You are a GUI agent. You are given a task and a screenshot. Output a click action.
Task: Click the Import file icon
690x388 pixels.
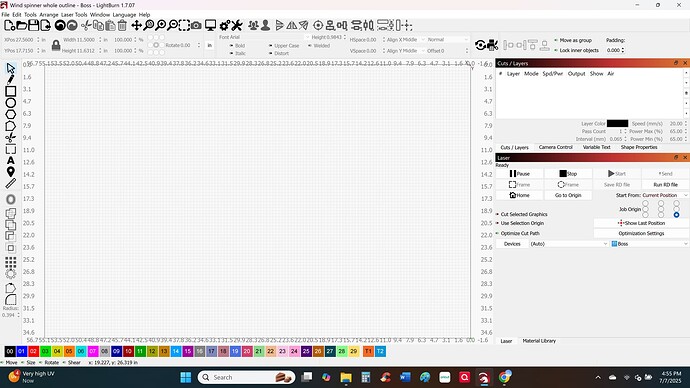point(45,26)
